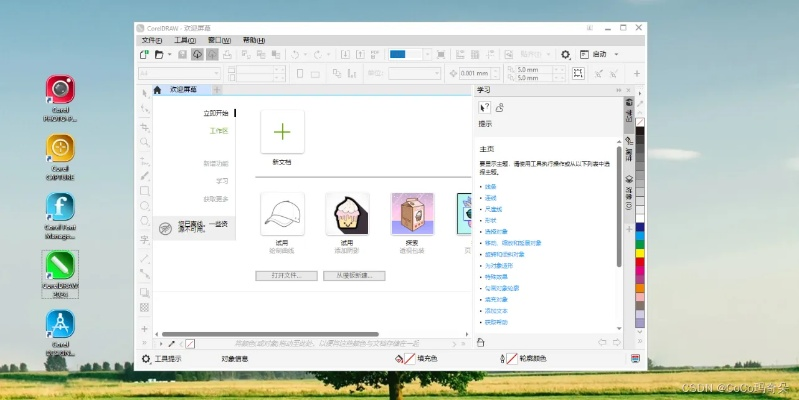
Task: Expand the Open file icon's dropdown arrow
Action: tap(168, 54)
